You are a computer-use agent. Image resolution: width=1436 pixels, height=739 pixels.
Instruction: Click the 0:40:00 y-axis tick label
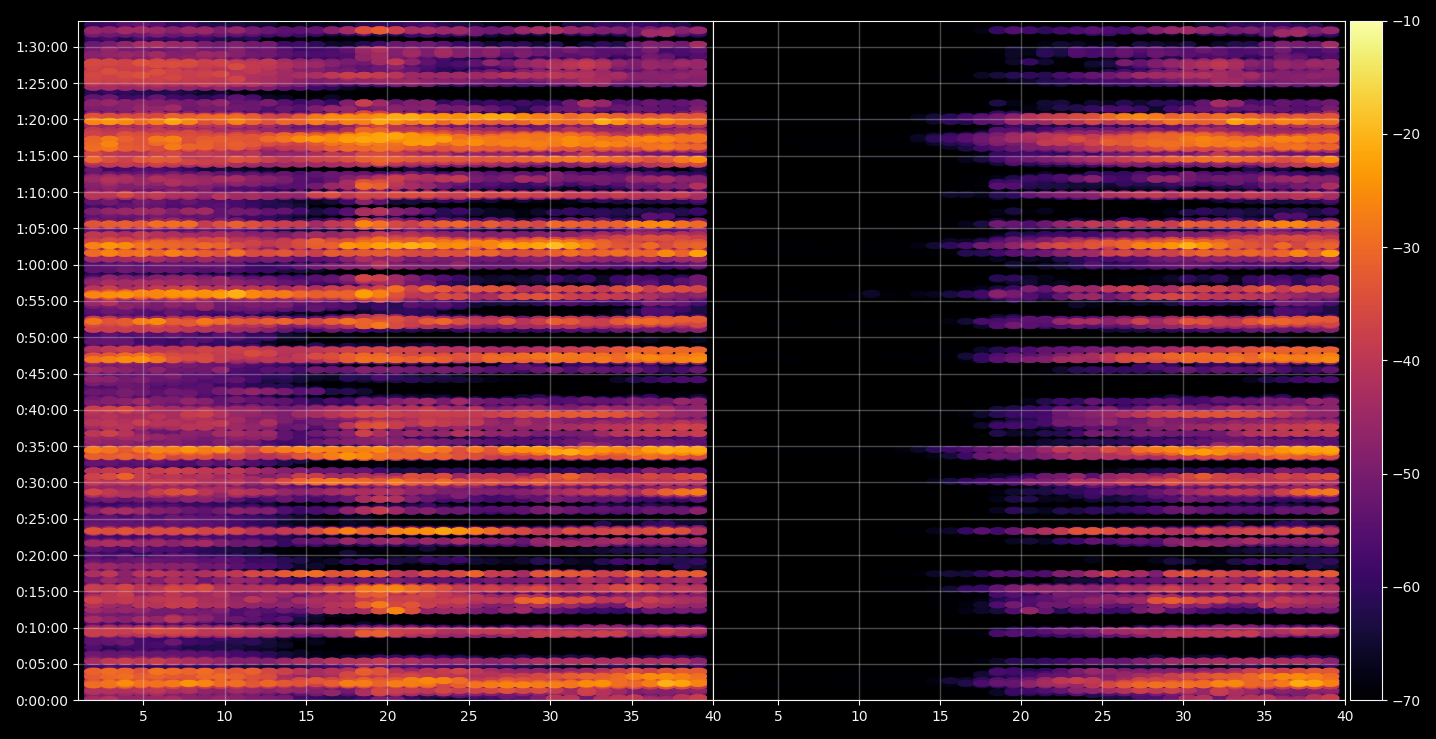(x=41, y=410)
